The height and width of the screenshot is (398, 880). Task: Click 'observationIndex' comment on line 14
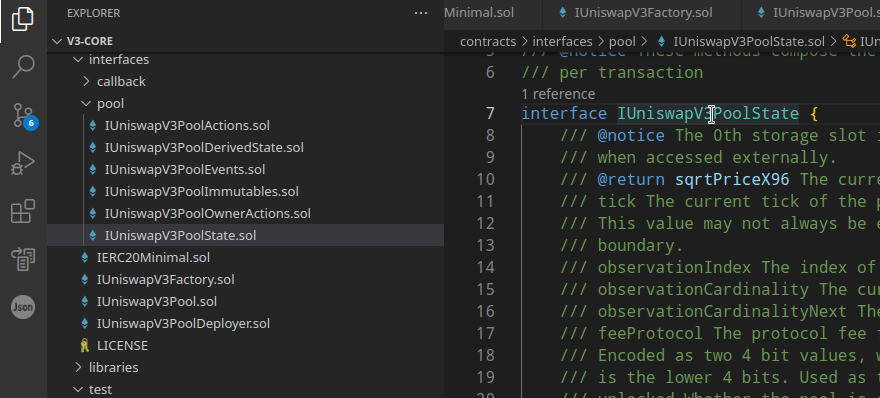pos(674,267)
